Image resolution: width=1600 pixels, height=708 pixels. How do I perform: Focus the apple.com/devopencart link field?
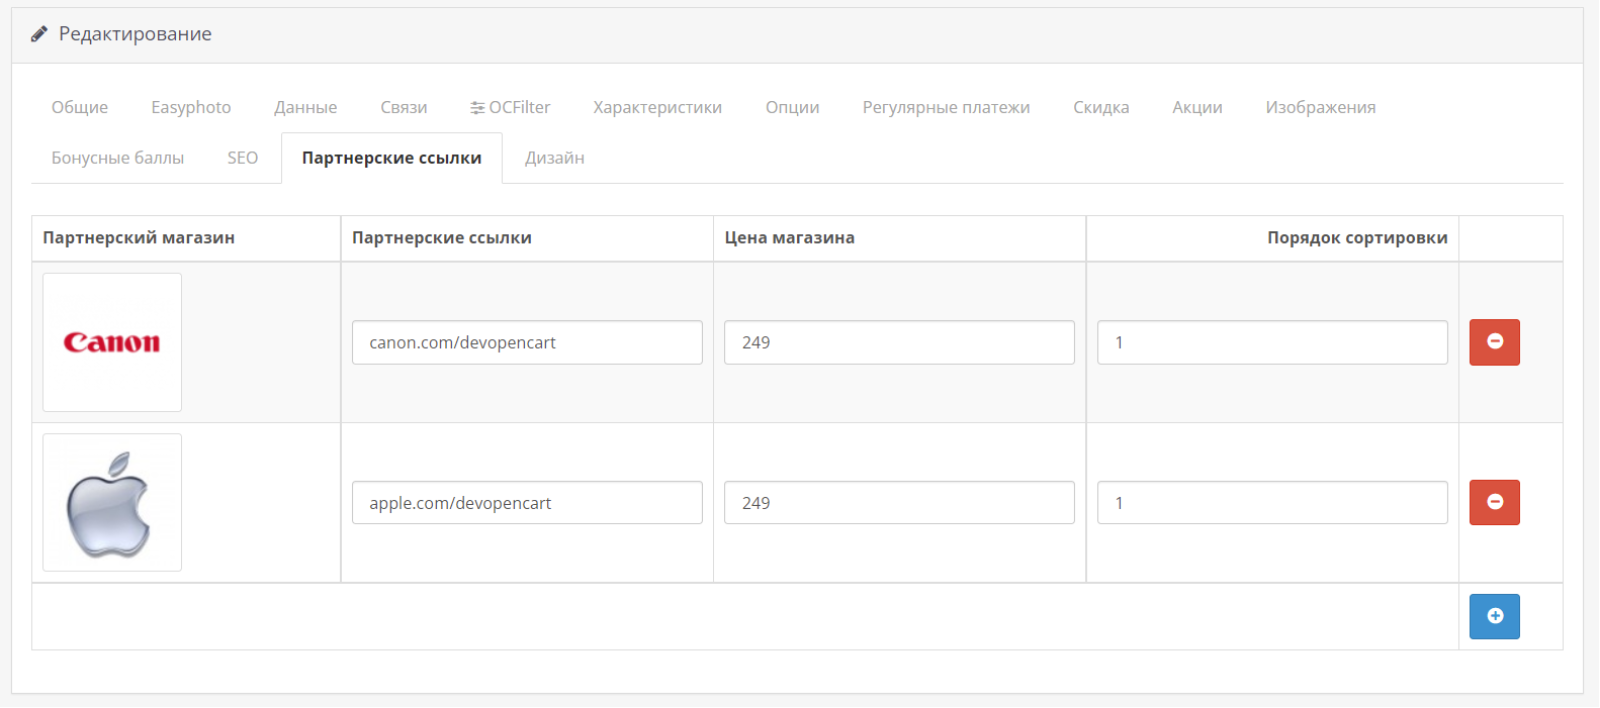[527, 503]
